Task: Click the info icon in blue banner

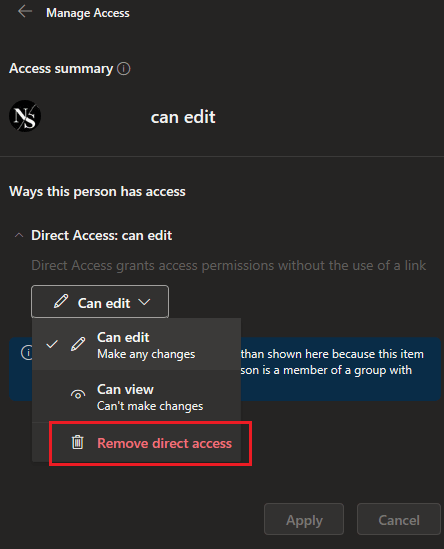Action: tap(27, 353)
